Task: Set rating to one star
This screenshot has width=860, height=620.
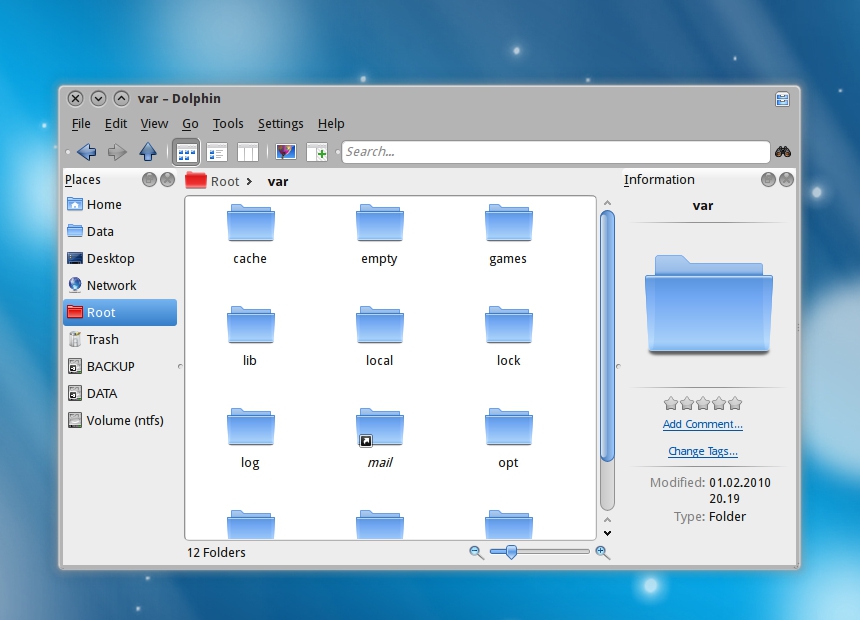Action: click(670, 404)
